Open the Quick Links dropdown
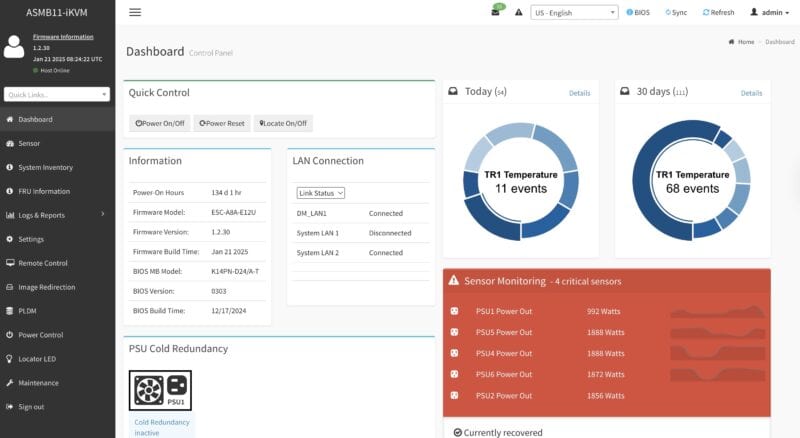800x438 pixels. click(x=57, y=94)
